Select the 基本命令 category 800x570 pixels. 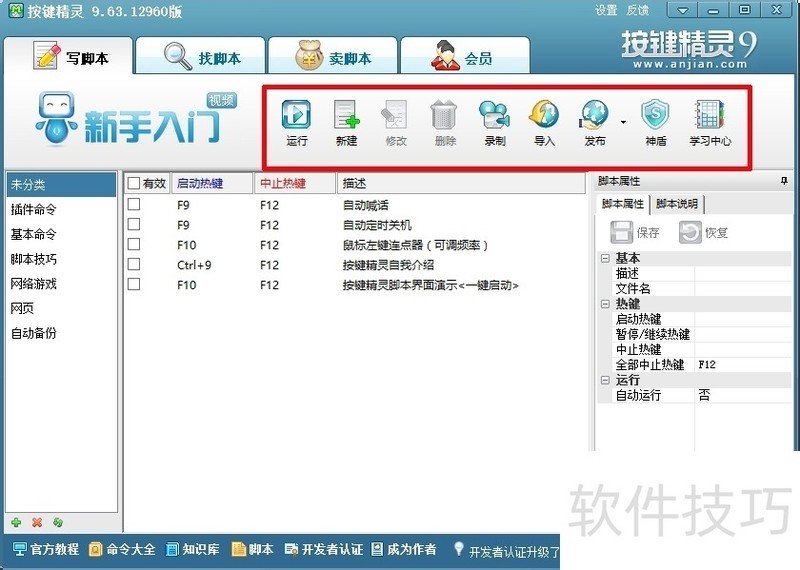61,234
